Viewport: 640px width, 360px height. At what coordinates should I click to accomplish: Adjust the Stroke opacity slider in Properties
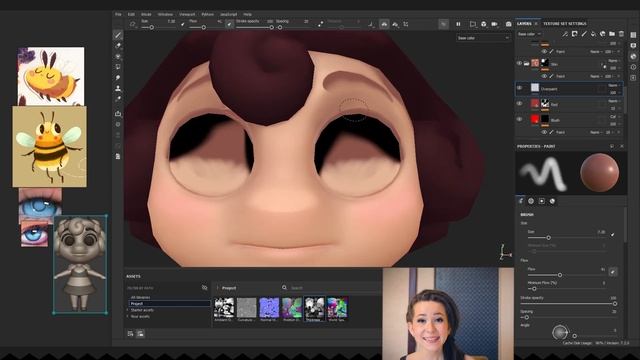click(568, 304)
